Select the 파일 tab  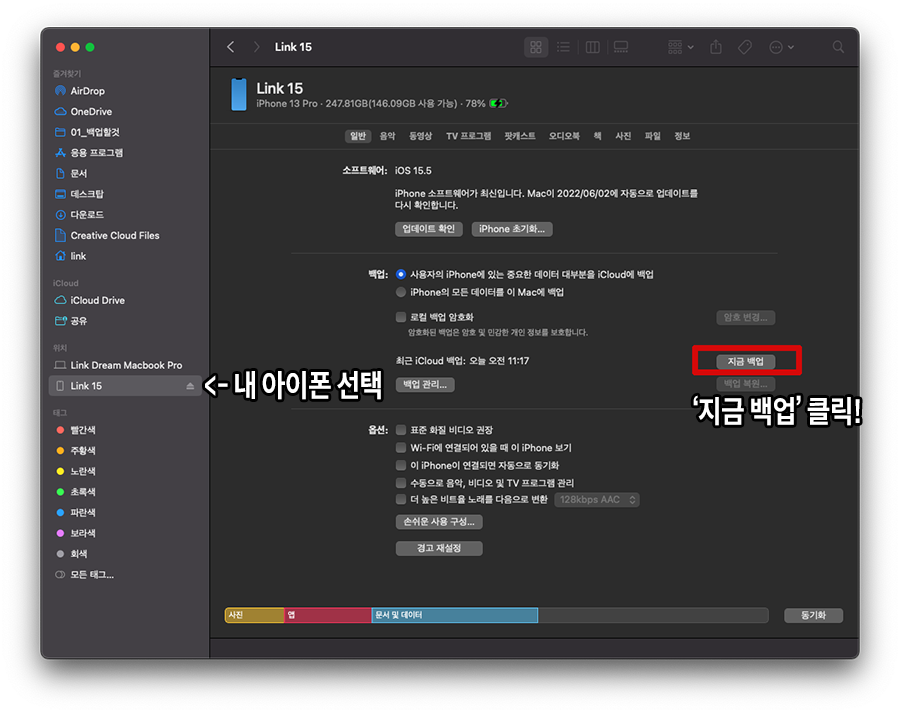coord(653,136)
